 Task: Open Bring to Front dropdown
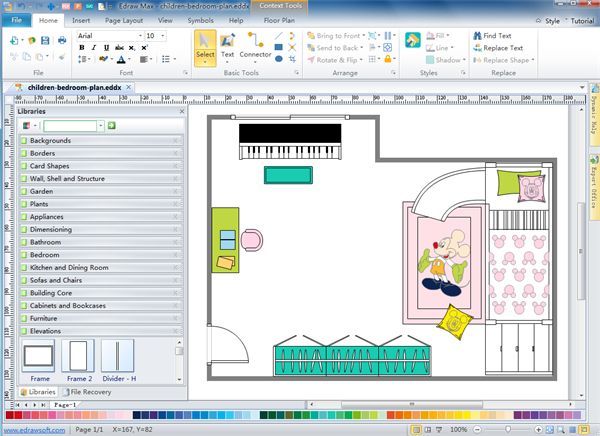pyautogui.click(x=364, y=36)
